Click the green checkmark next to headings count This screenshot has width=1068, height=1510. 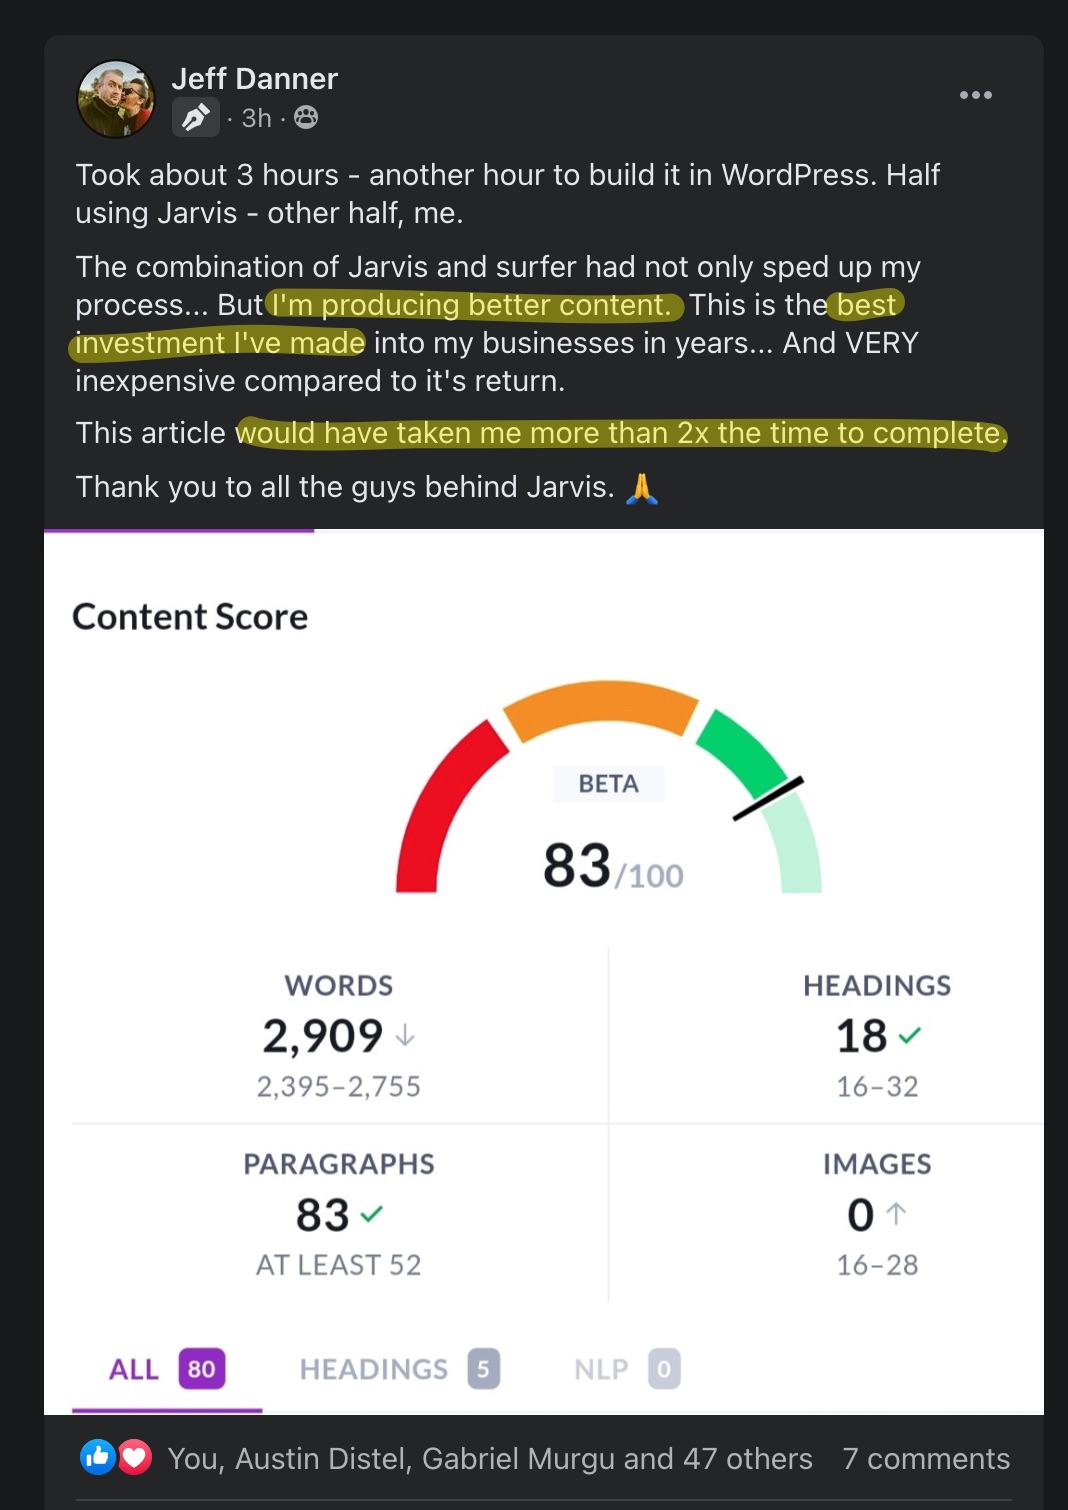[909, 1036]
